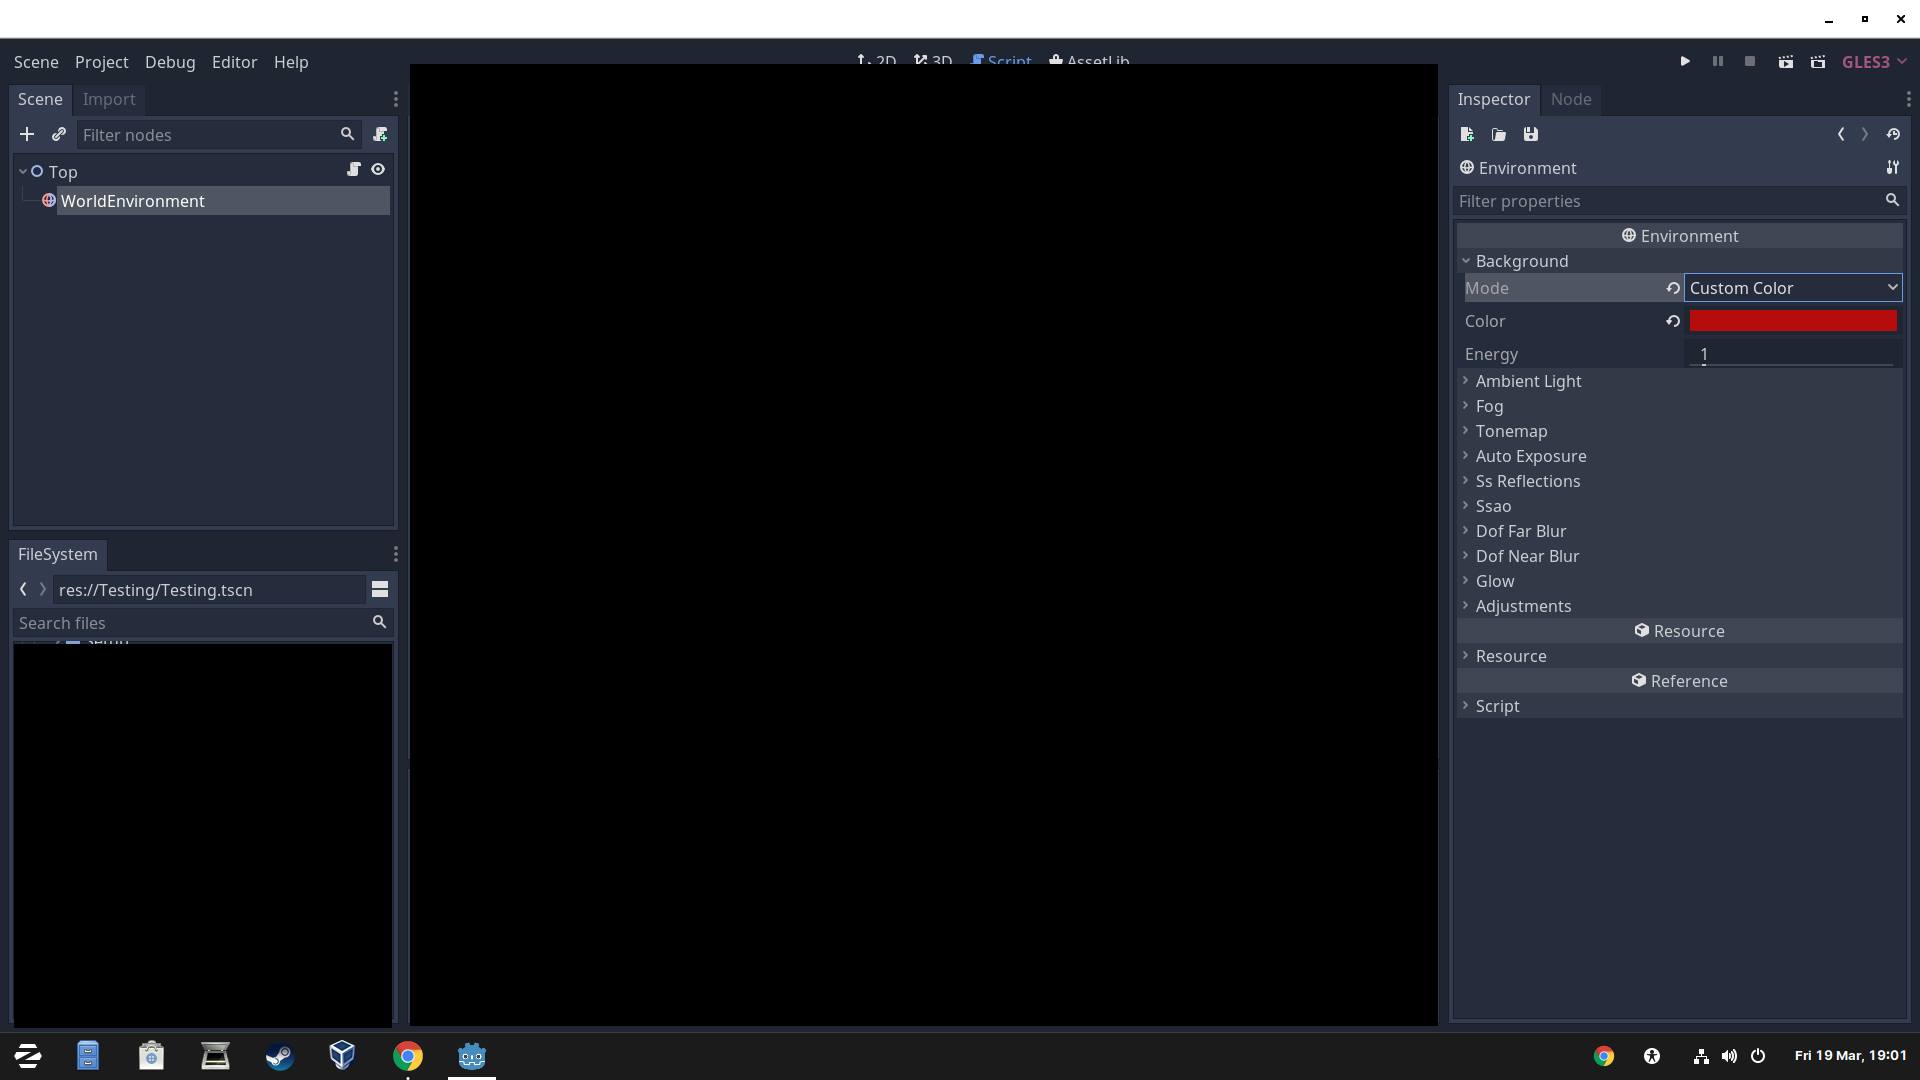Viewport: 1920px width, 1080px height.
Task: Open the red Background Color swatch
Action: [1793, 320]
